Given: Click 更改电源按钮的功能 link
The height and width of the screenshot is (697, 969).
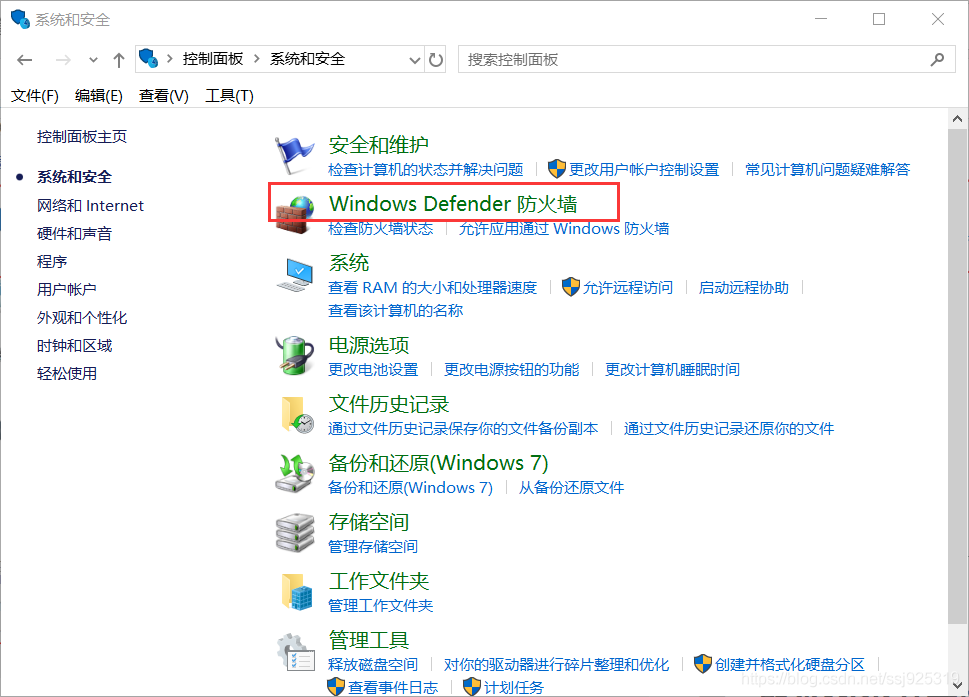Looking at the screenshot, I should (x=512, y=370).
